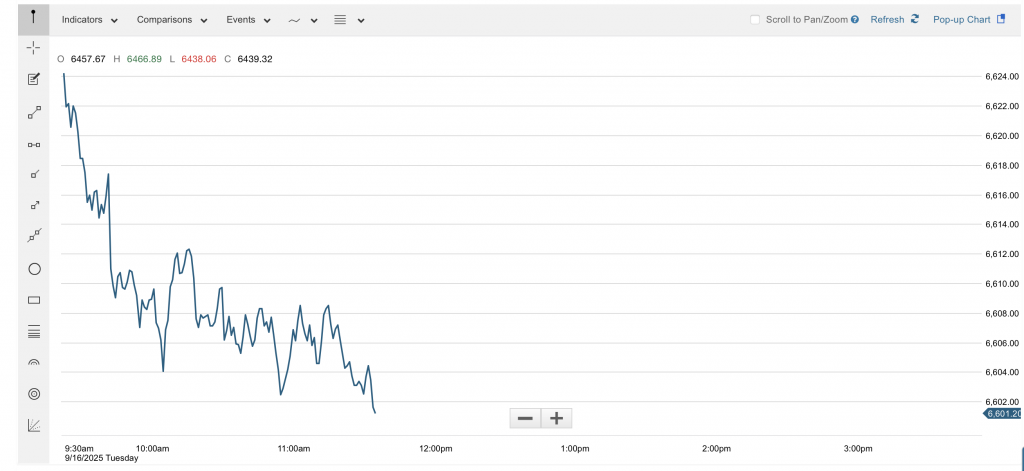Zoom out with the minus button
Image resolution: width=1024 pixels, height=471 pixels.
tap(525, 418)
